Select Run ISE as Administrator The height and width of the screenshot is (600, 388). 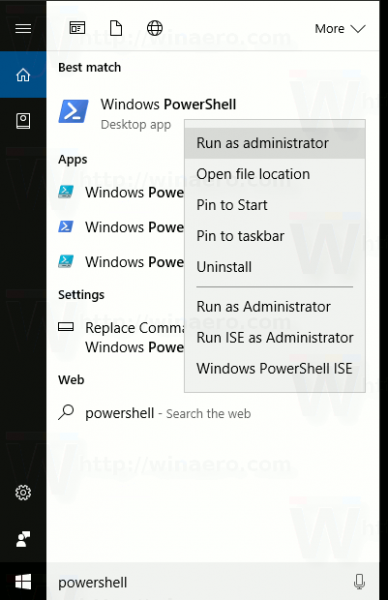point(275,338)
